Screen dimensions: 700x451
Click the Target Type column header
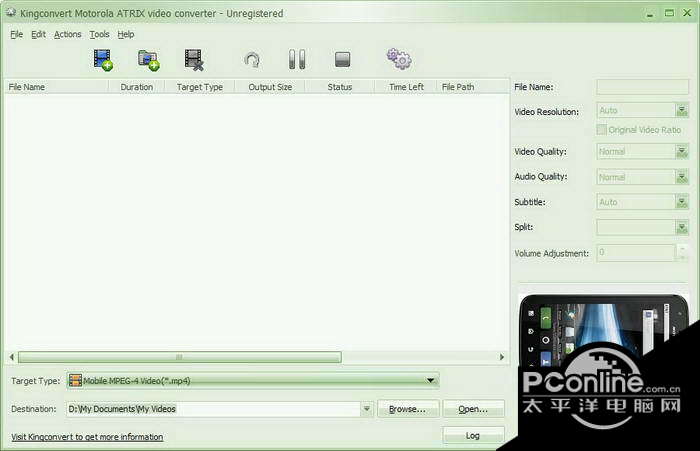[x=200, y=87]
